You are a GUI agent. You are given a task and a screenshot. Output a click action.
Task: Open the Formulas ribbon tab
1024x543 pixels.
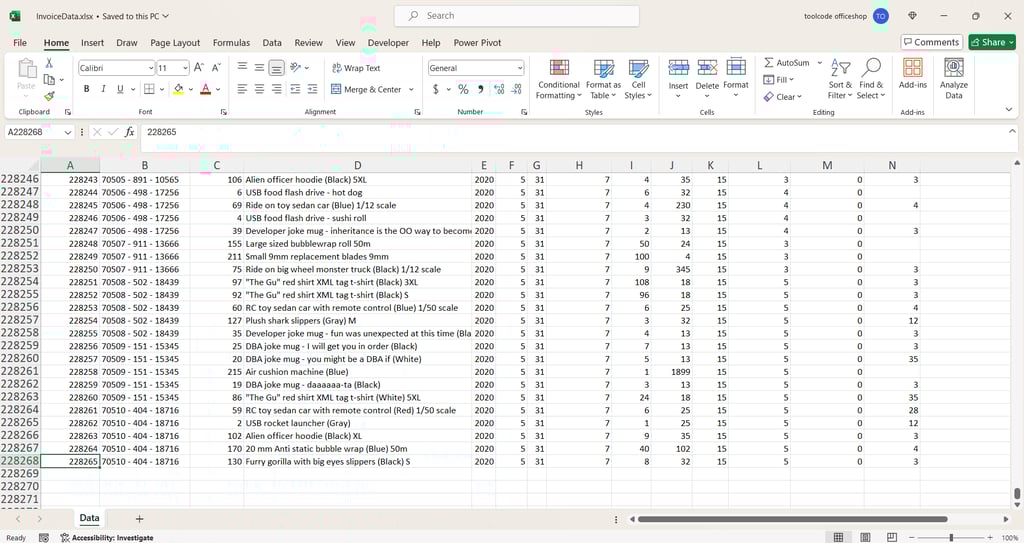click(x=231, y=43)
